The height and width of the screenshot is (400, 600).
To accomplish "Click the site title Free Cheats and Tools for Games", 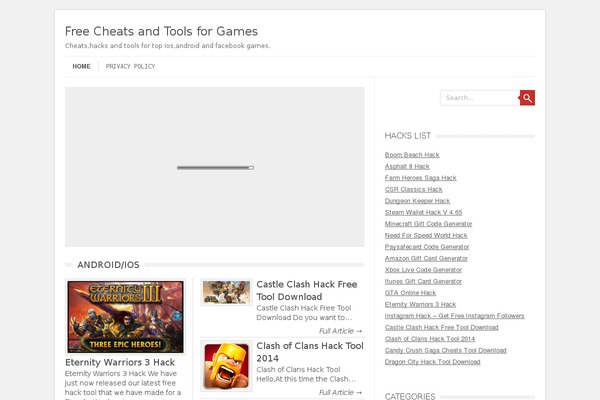I will pyautogui.click(x=161, y=31).
